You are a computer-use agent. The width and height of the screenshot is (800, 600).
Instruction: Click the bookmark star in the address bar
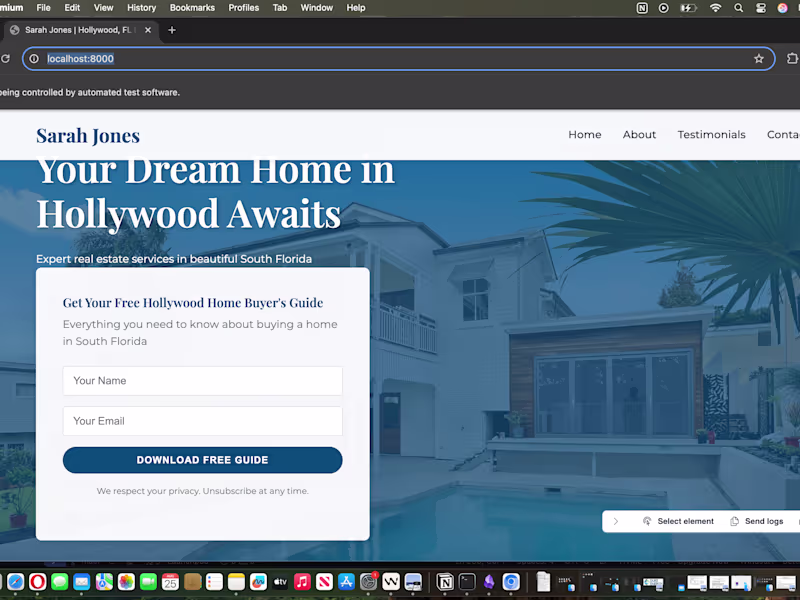pyautogui.click(x=759, y=58)
